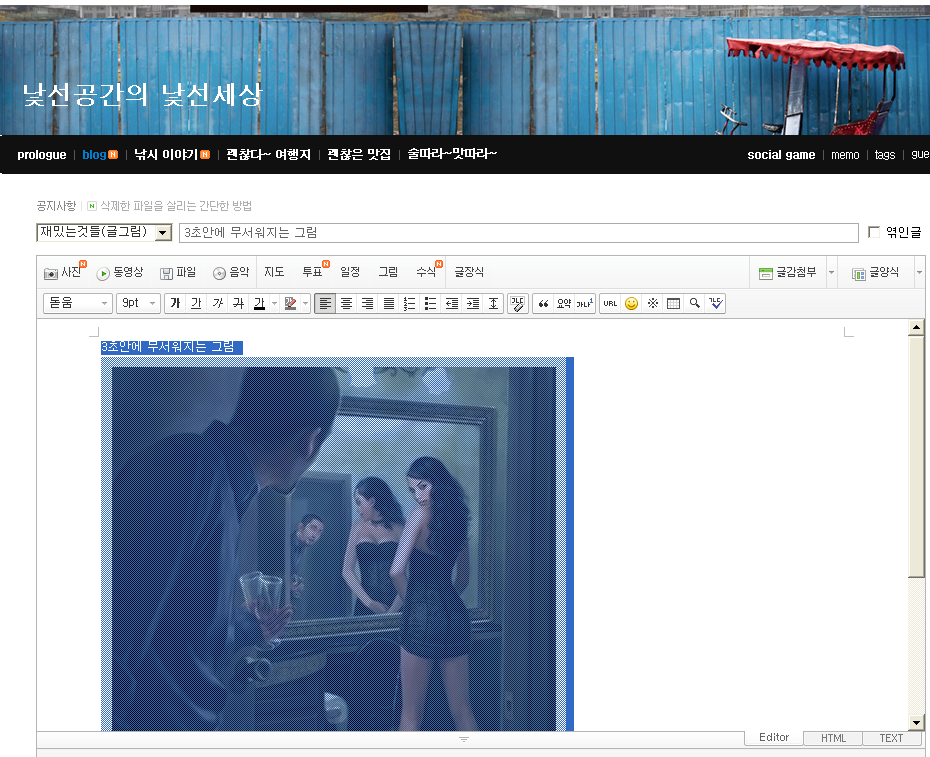
Task: Insert a bulleted list
Action: [x=431, y=303]
